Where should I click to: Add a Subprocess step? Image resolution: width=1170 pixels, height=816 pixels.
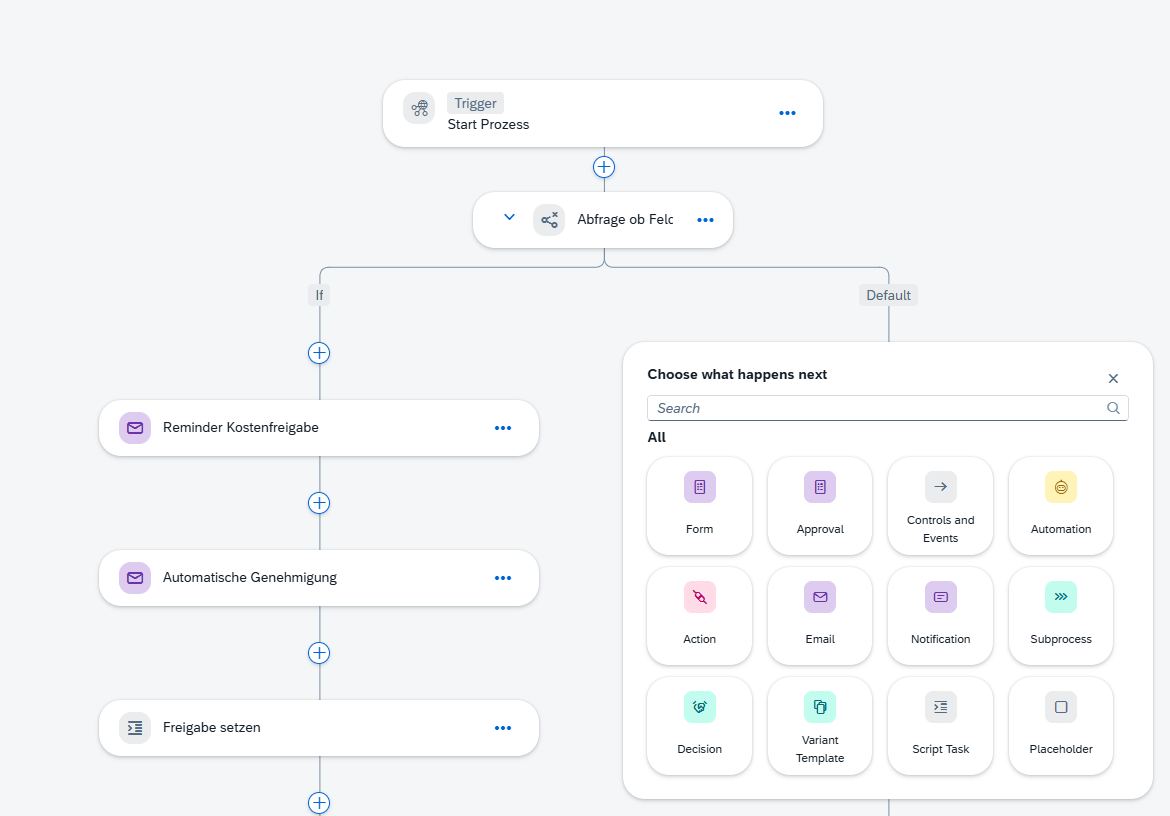click(x=1060, y=615)
